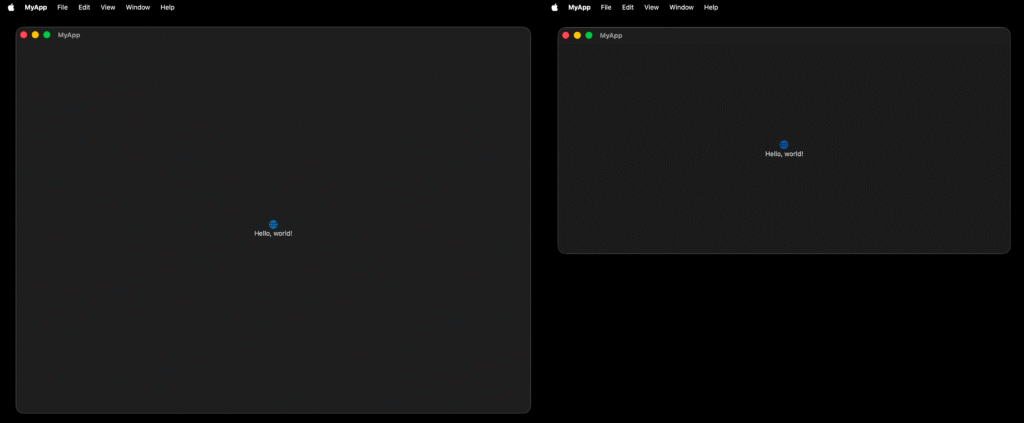Open View menu above the taller window
Screen dimensions: 1024x423
click(108, 7)
